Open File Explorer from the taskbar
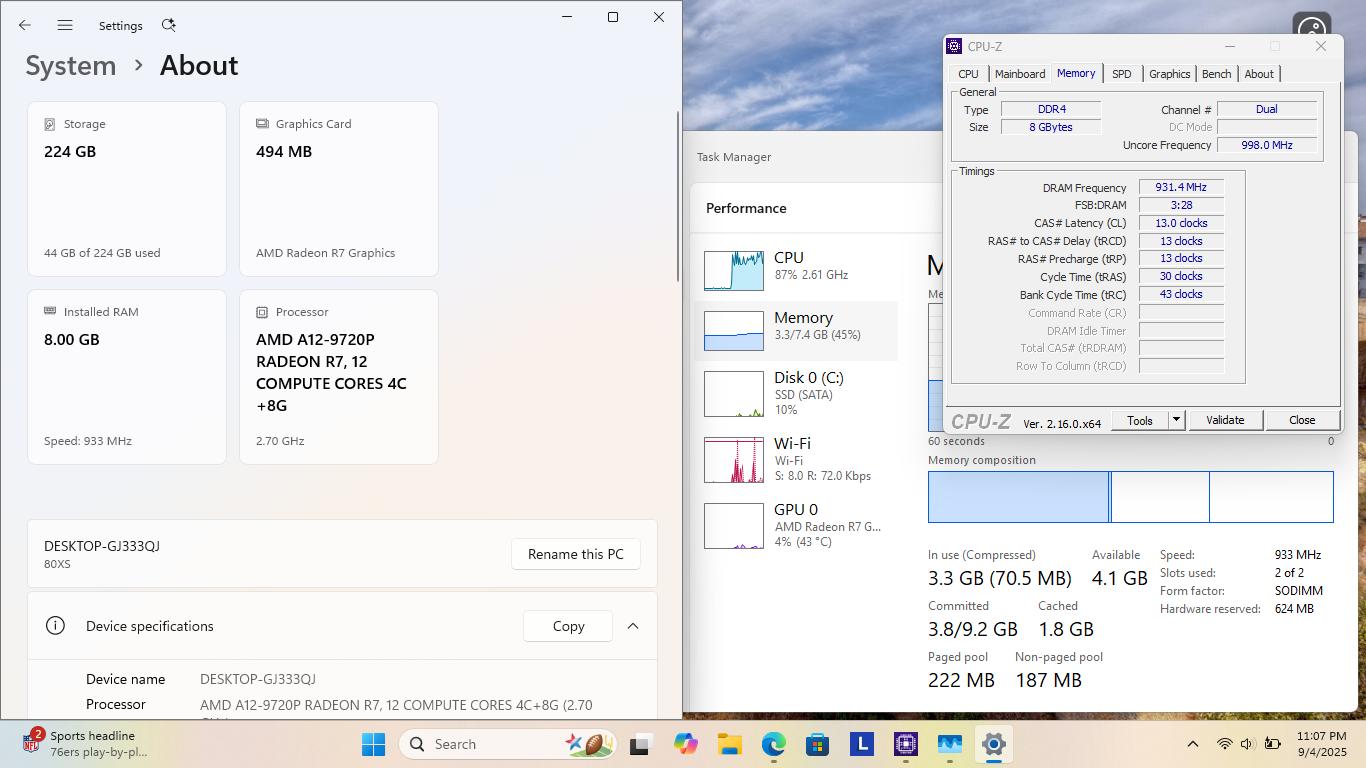 729,744
